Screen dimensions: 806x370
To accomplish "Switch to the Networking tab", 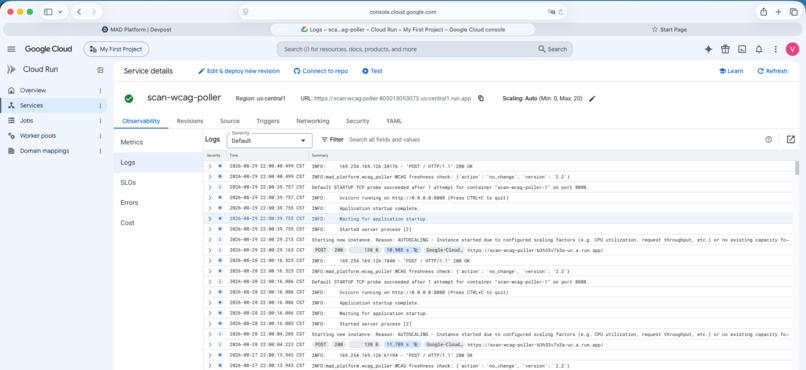I will 313,121.
